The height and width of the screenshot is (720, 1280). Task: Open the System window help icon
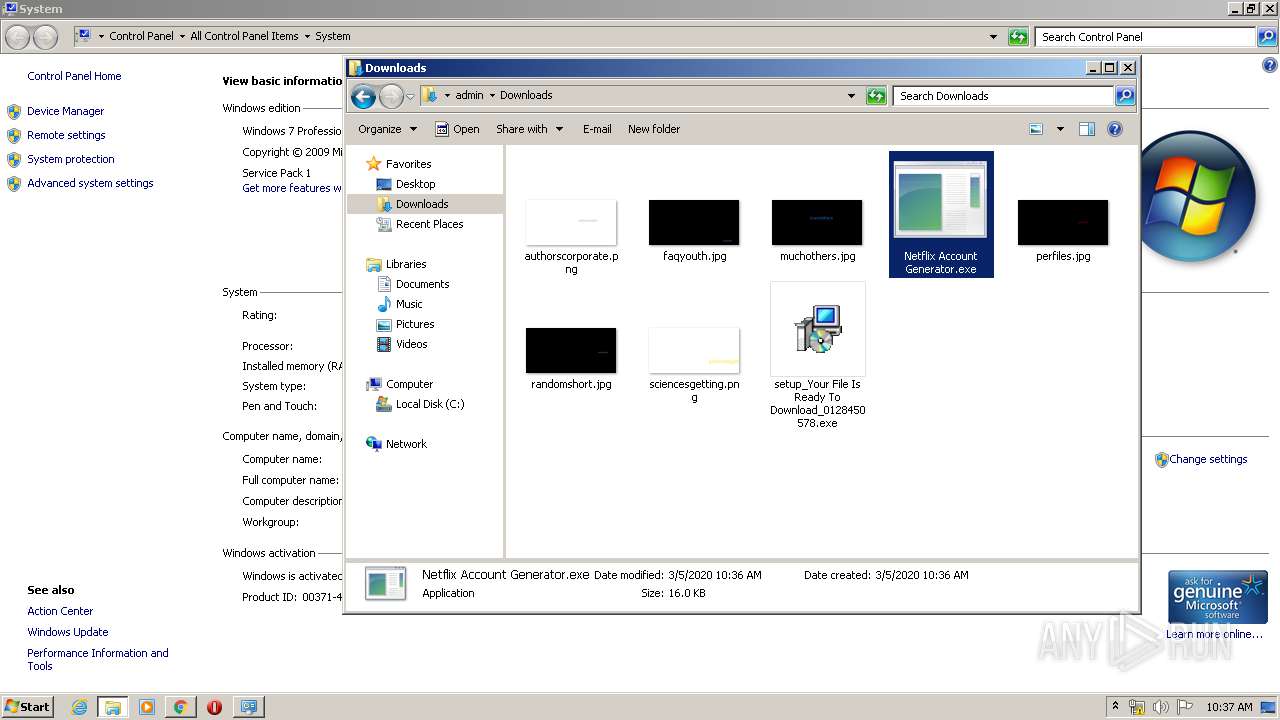point(1270,65)
